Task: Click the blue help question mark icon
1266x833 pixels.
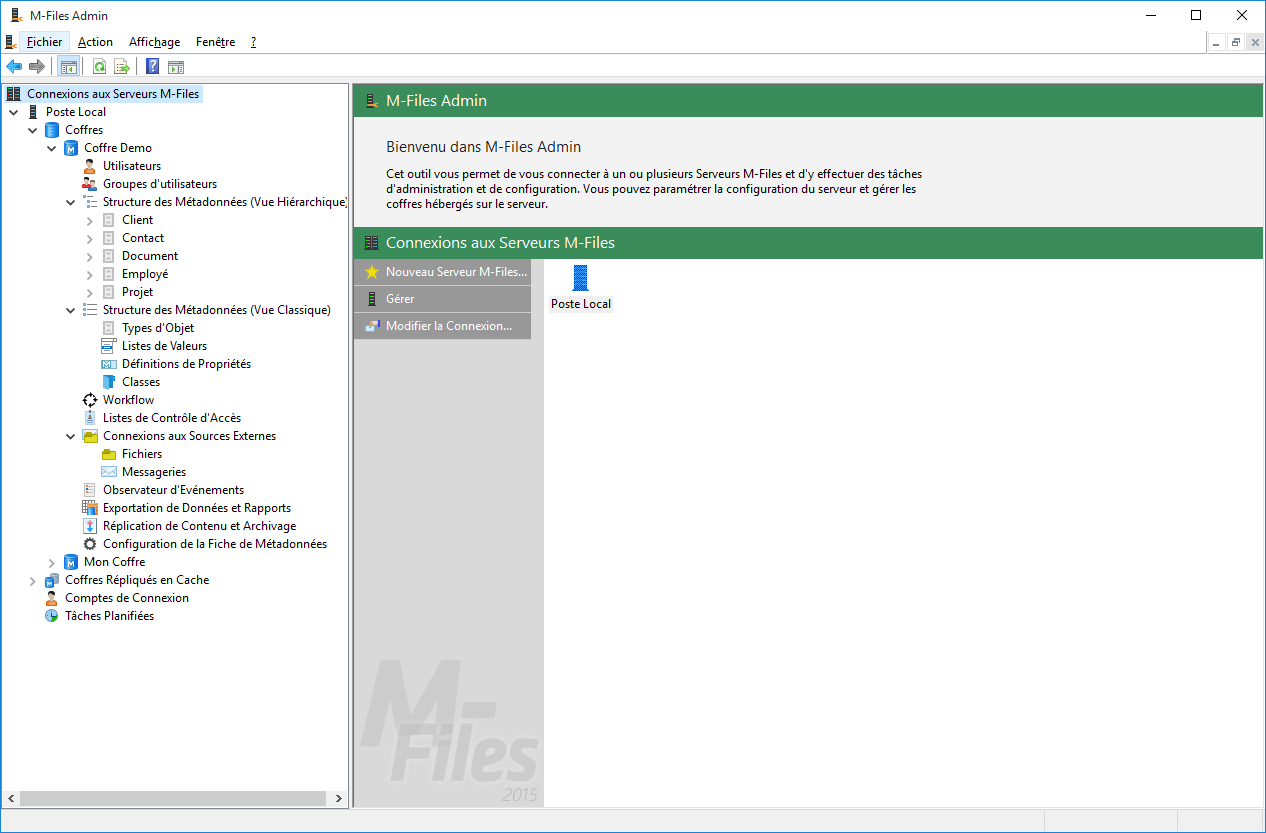Action: coord(153,67)
